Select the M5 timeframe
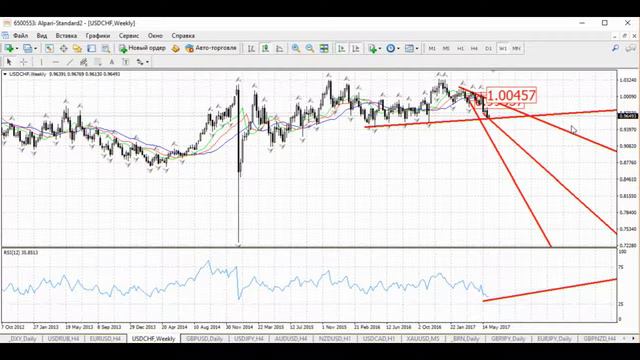This screenshot has height=360, width=640. [x=446, y=49]
